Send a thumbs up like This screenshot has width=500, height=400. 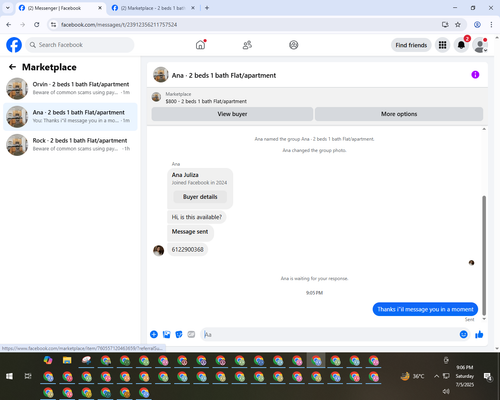click(479, 334)
